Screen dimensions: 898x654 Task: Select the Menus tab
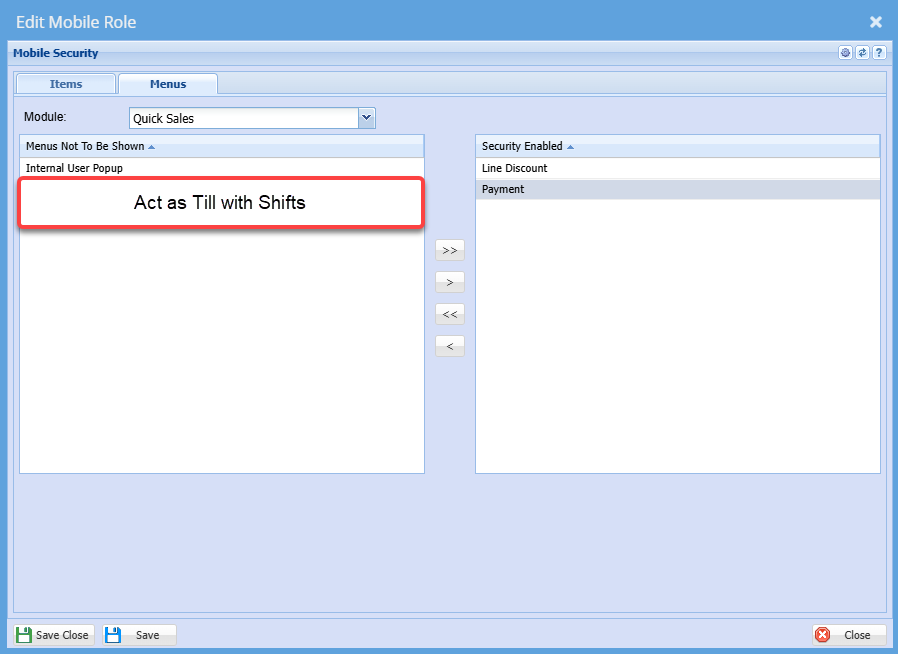point(168,84)
